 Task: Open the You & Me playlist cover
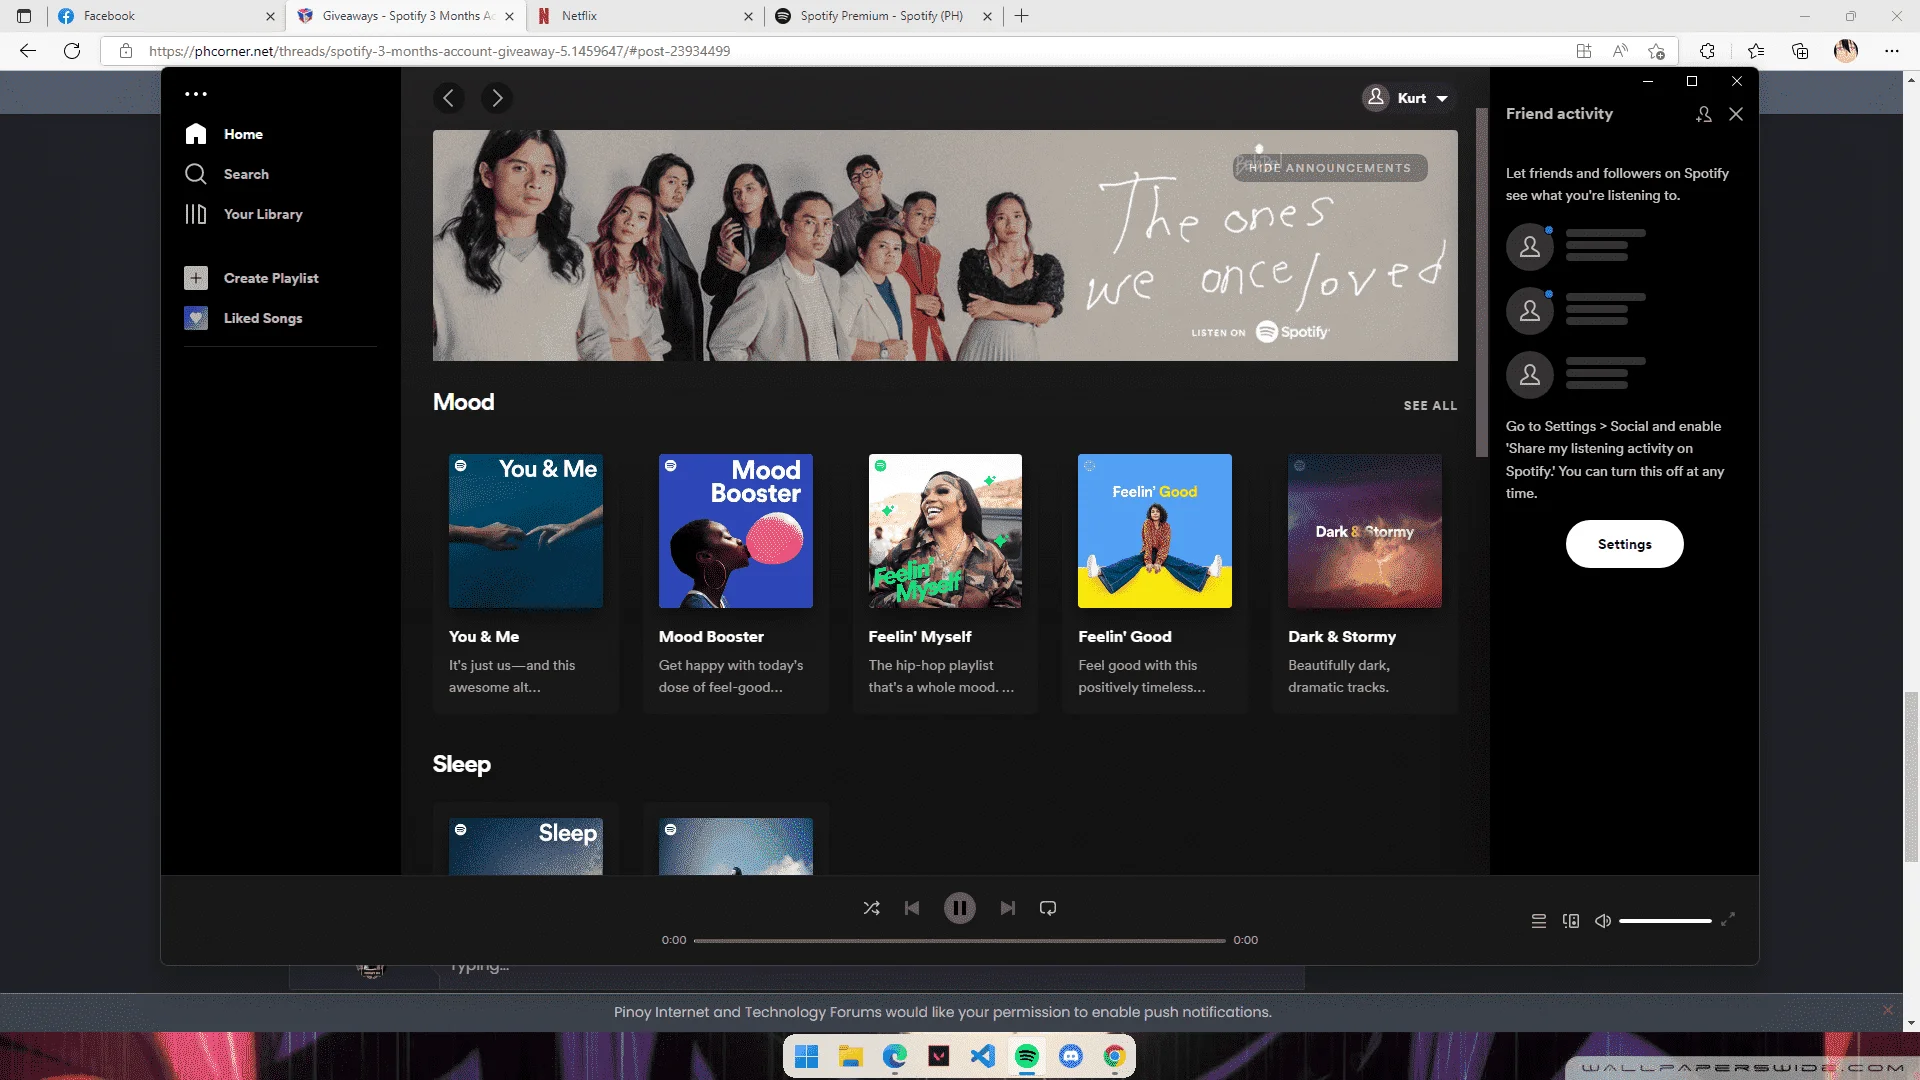click(x=526, y=531)
